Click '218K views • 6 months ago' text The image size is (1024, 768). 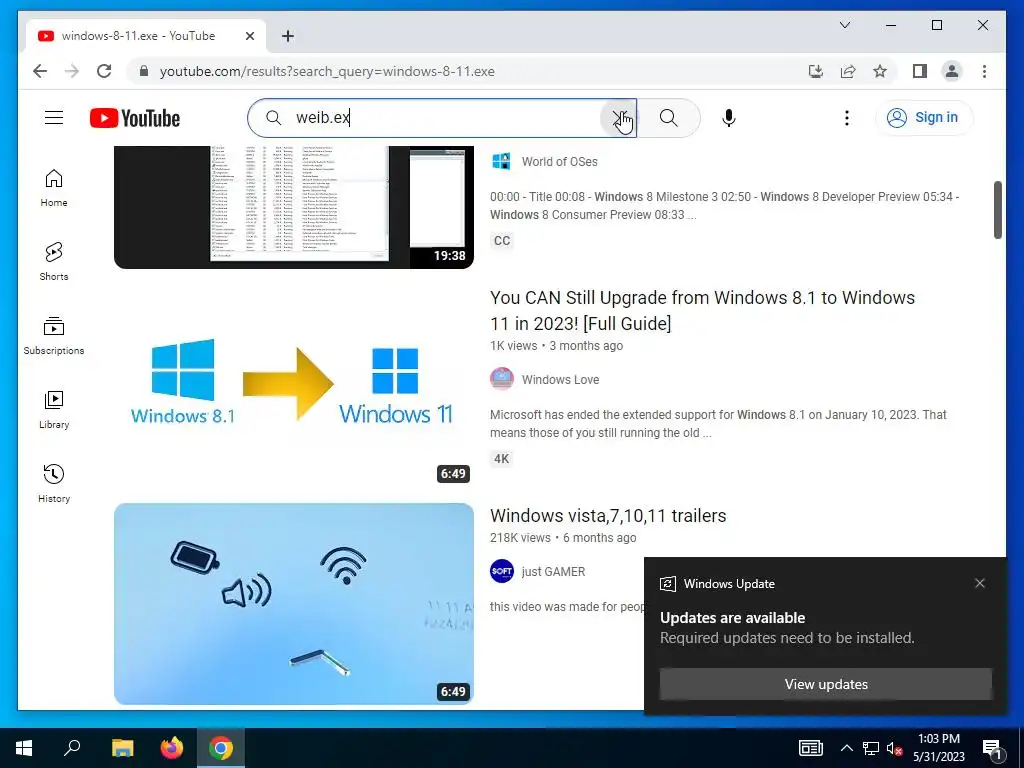563,538
